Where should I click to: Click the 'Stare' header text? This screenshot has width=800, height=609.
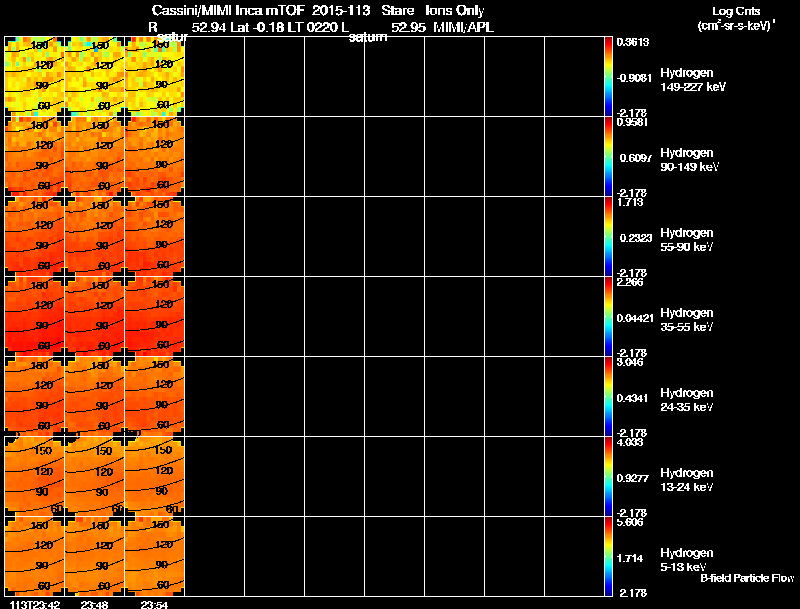pyautogui.click(x=397, y=10)
